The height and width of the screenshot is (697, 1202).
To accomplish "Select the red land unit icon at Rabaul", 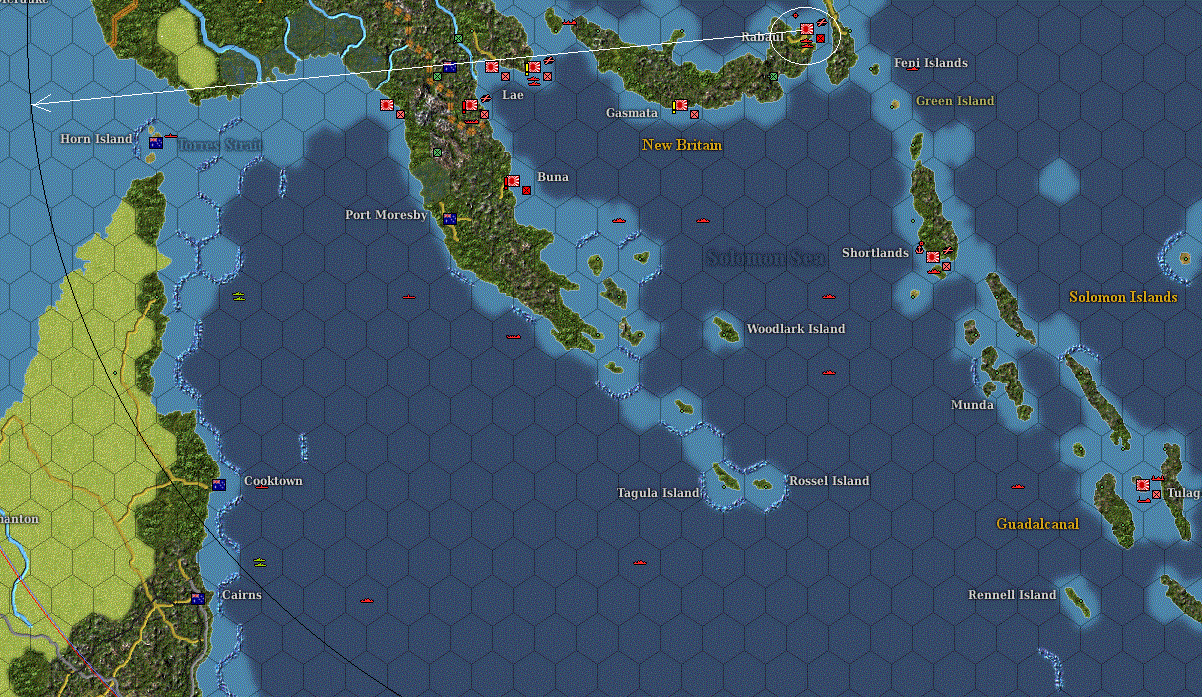I will coord(821,38).
